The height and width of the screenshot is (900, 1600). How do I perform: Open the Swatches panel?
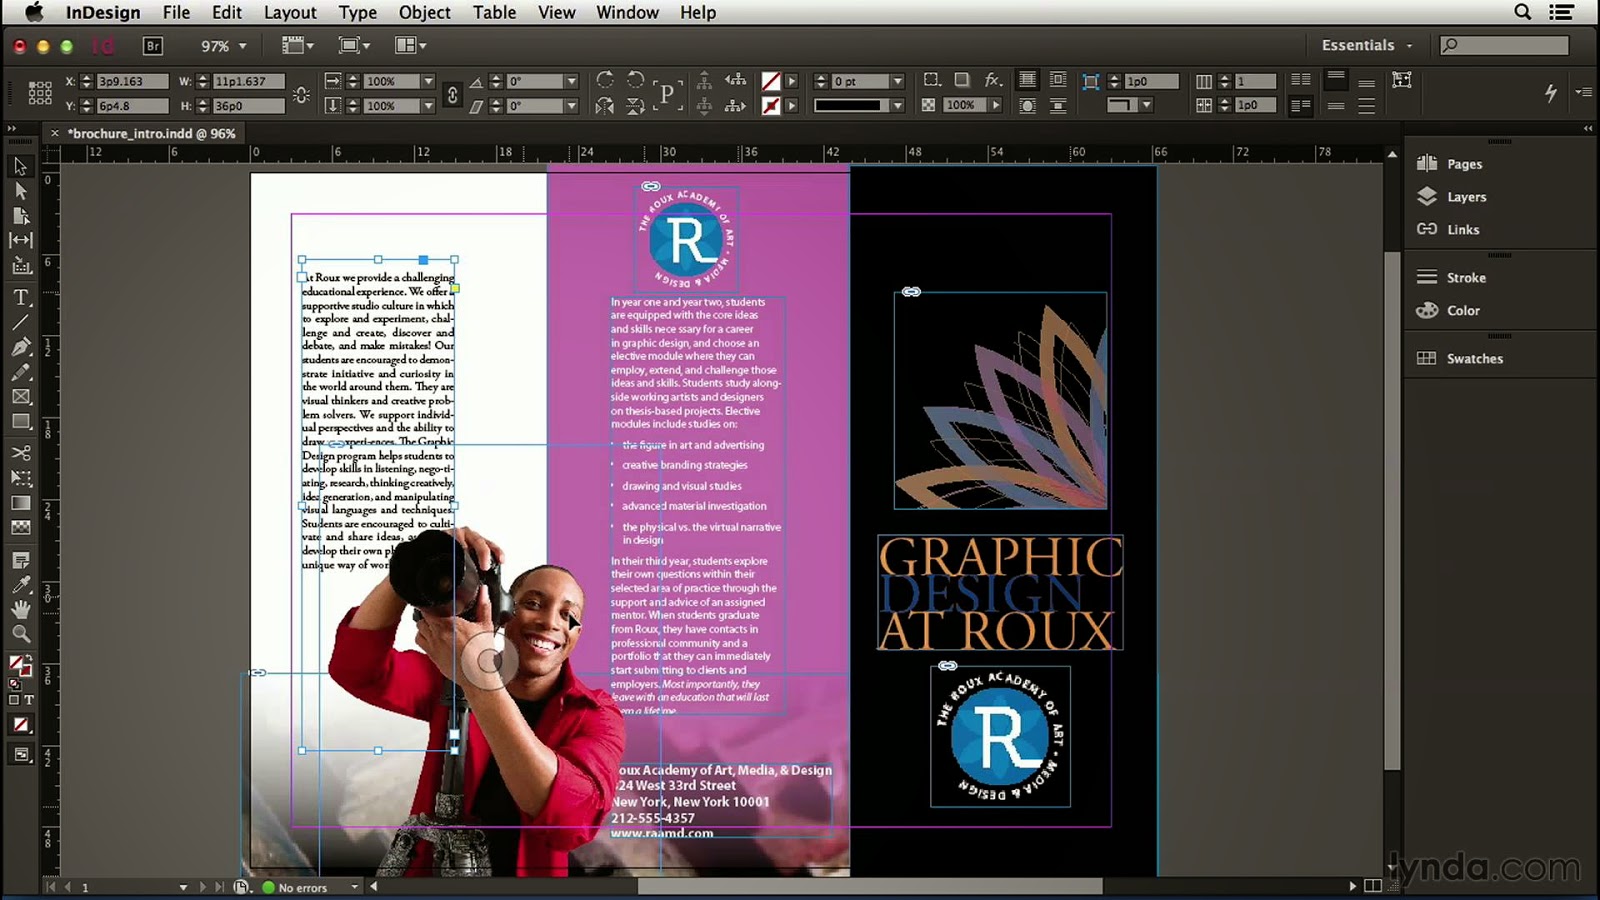point(1474,358)
